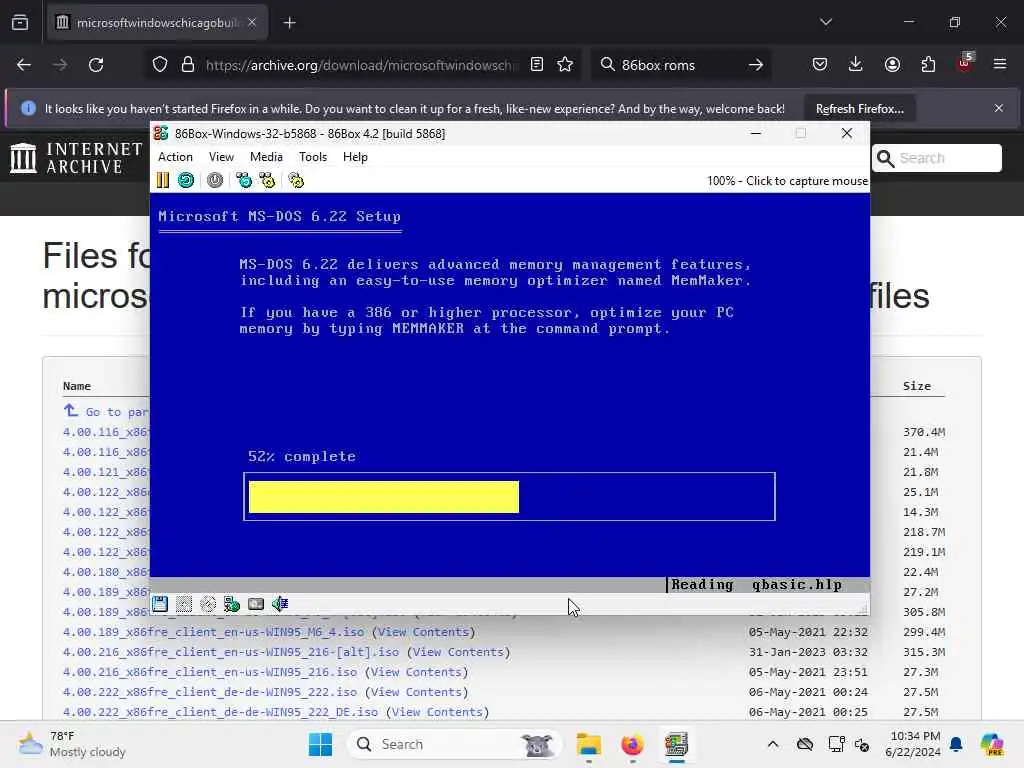Bookmark this page with the star

(565, 65)
